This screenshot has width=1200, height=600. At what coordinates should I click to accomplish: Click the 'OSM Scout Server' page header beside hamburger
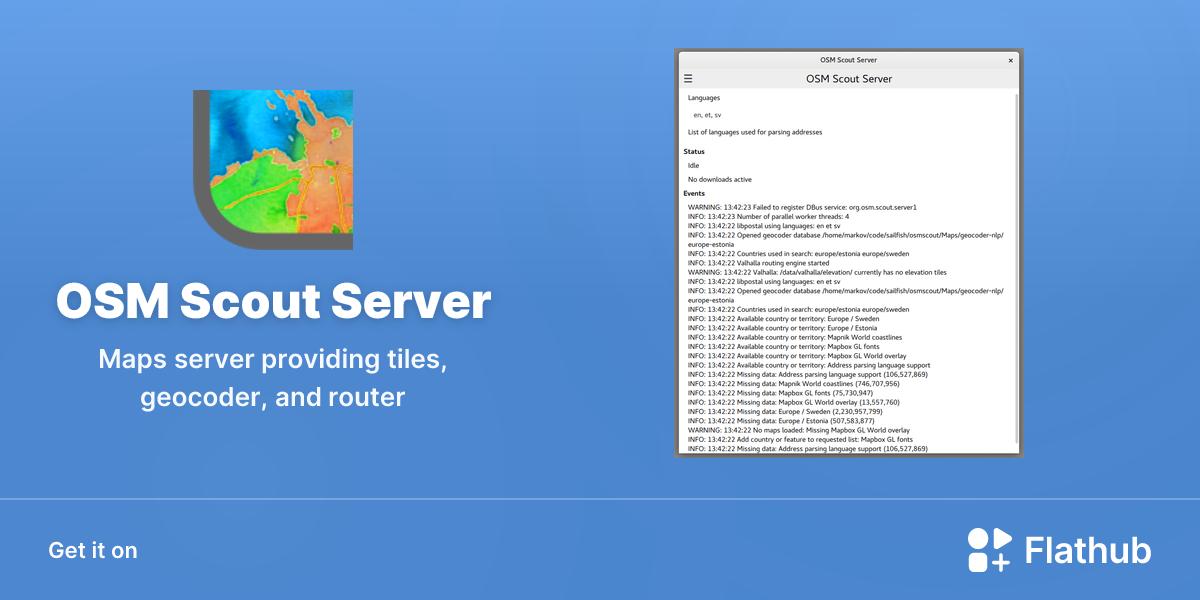point(848,79)
